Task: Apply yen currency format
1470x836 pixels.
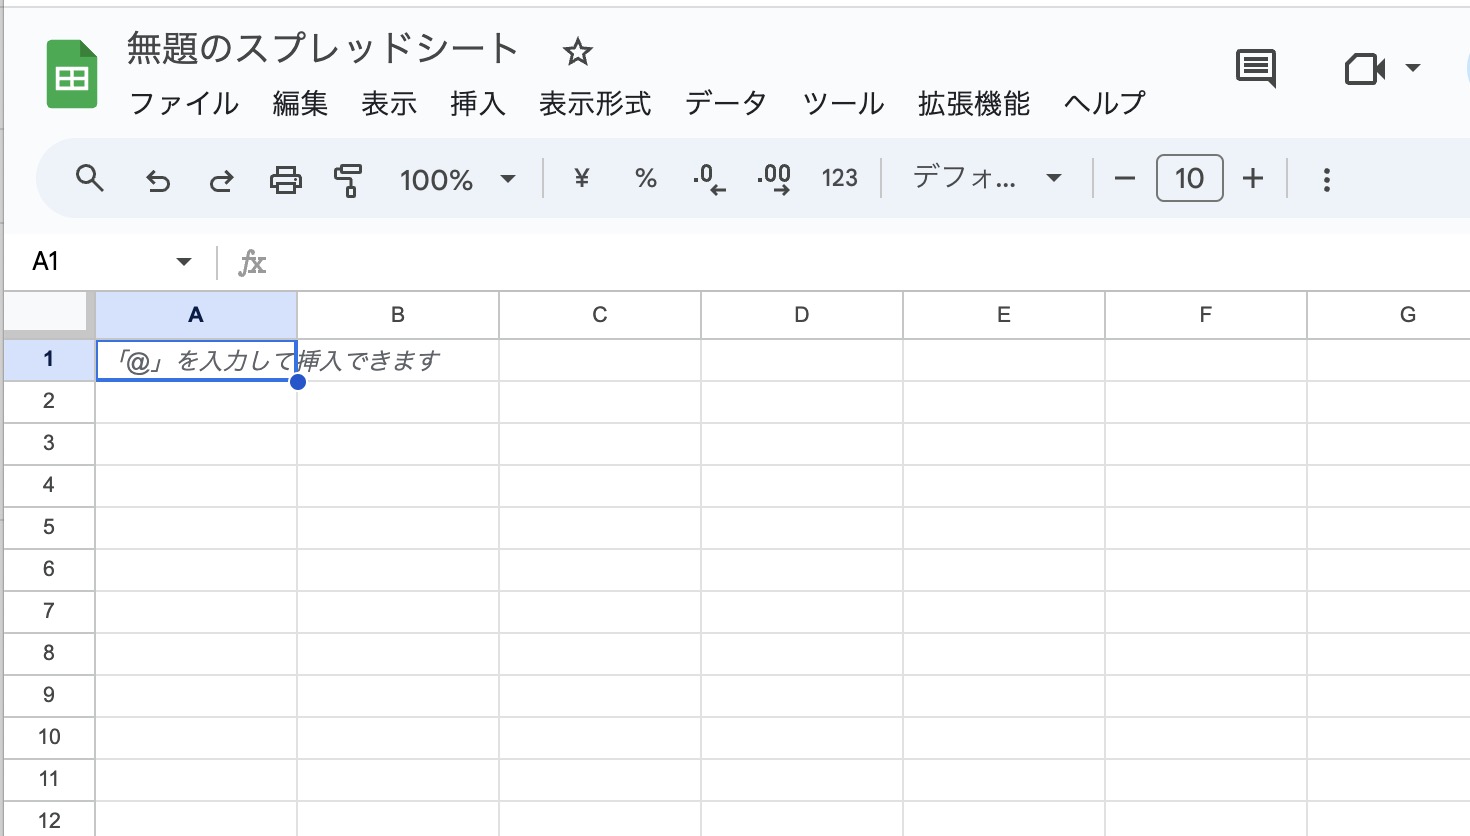Action: pyautogui.click(x=581, y=179)
